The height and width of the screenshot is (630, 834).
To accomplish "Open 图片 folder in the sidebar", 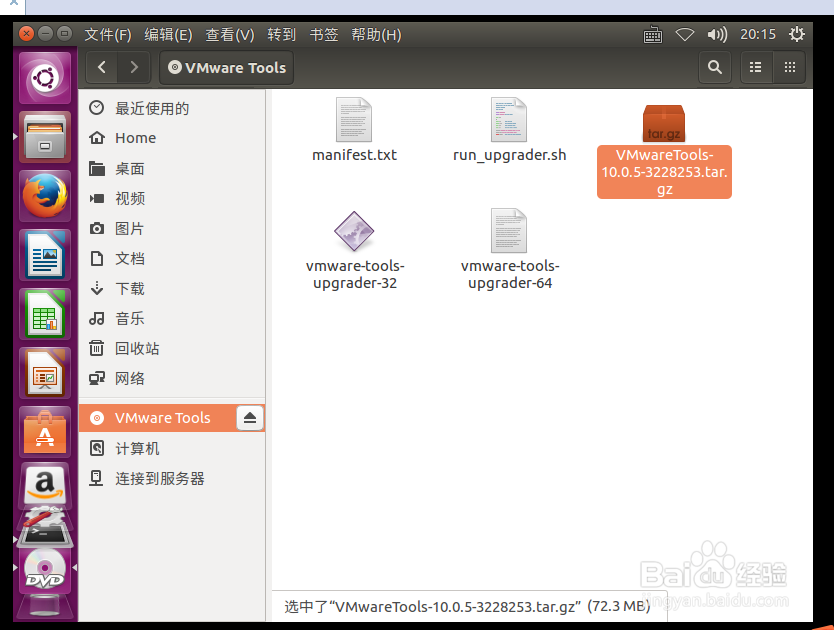I will (172, 229).
